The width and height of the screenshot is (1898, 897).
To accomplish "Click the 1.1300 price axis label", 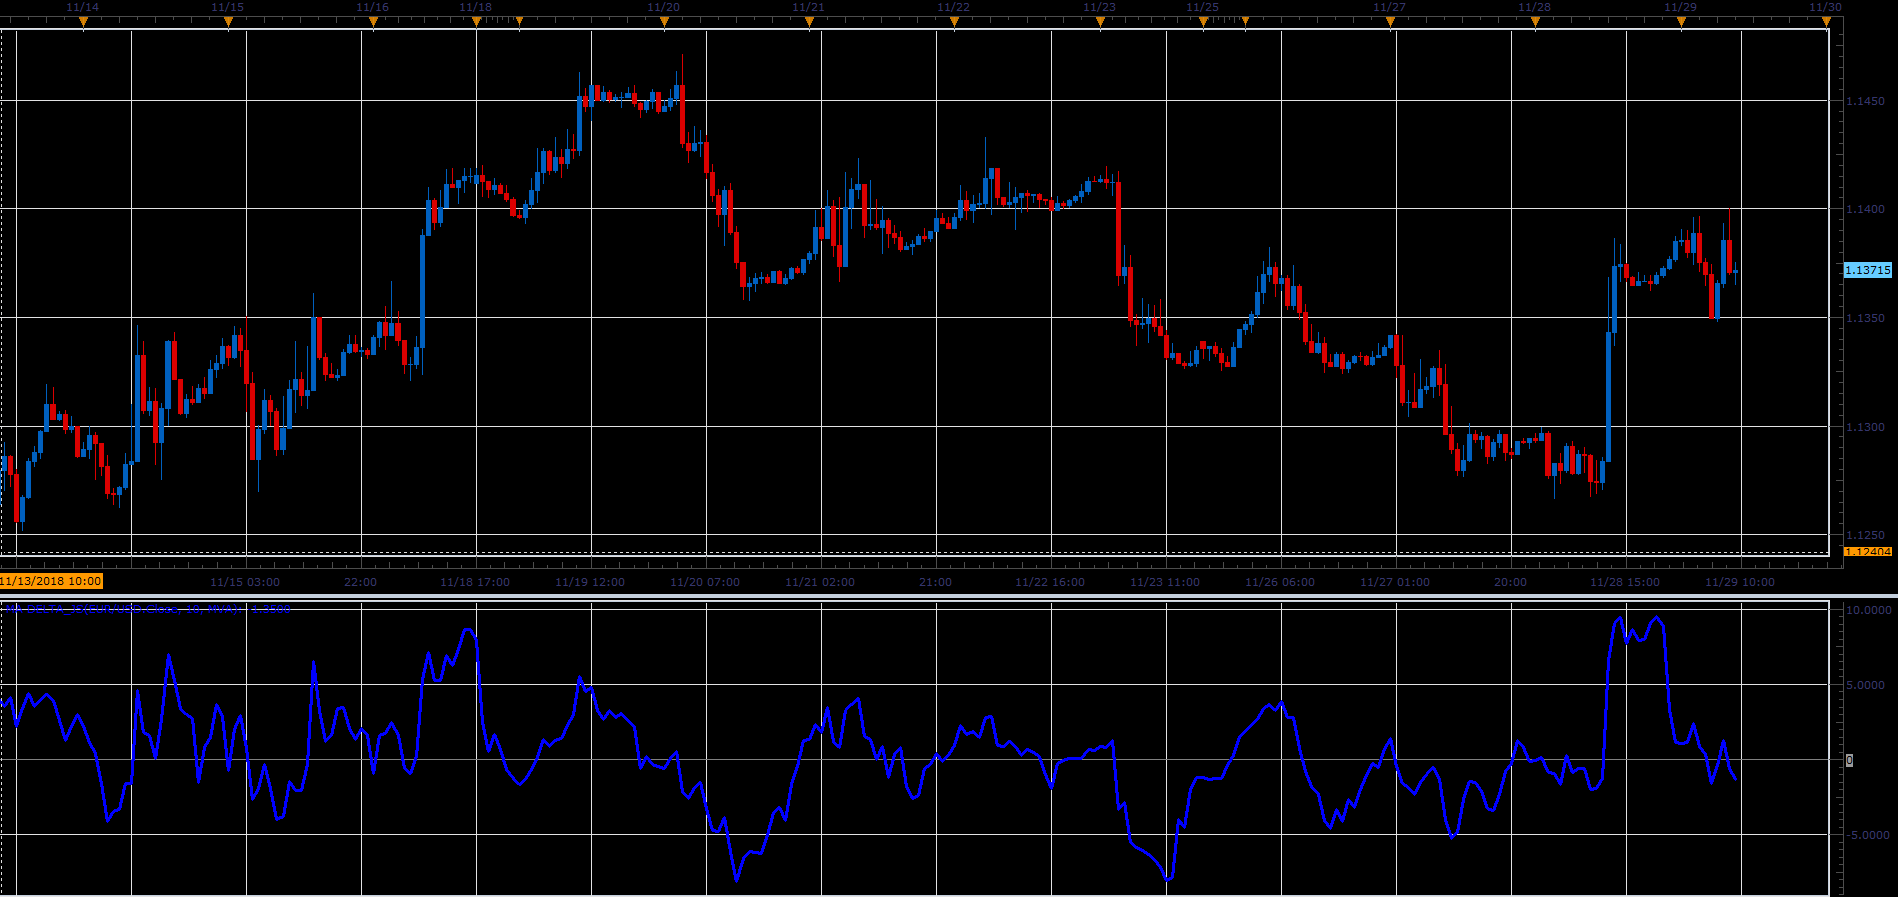I will pyautogui.click(x=1865, y=427).
